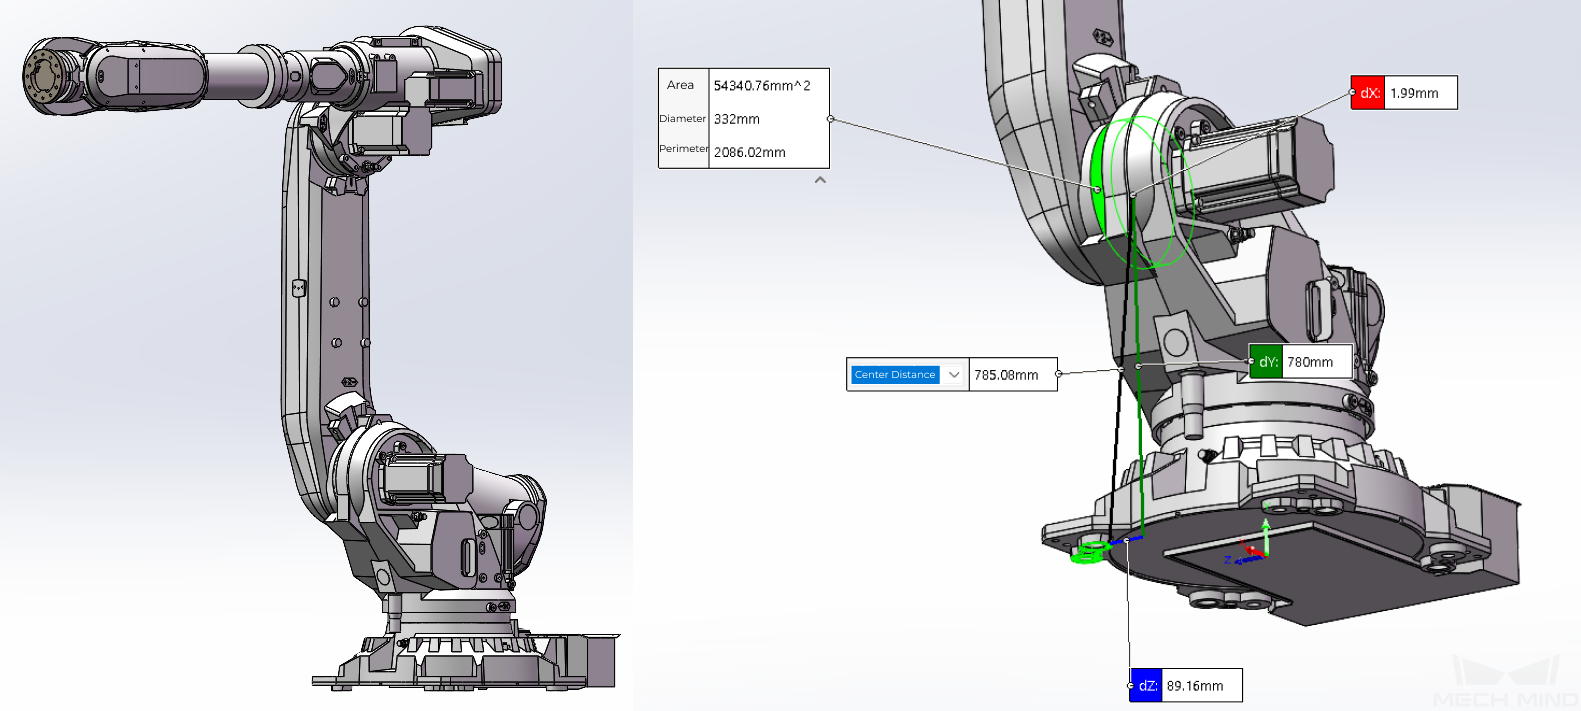Click the Area label cell
This screenshot has height=711, width=1581.
pyautogui.click(x=682, y=86)
